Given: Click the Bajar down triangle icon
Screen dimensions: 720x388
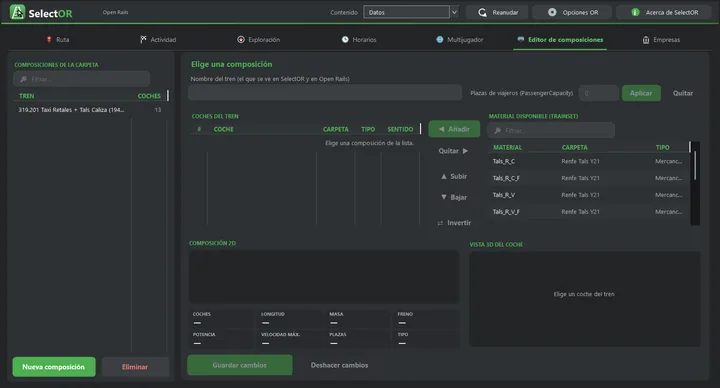Looking at the screenshot, I should 444,197.
